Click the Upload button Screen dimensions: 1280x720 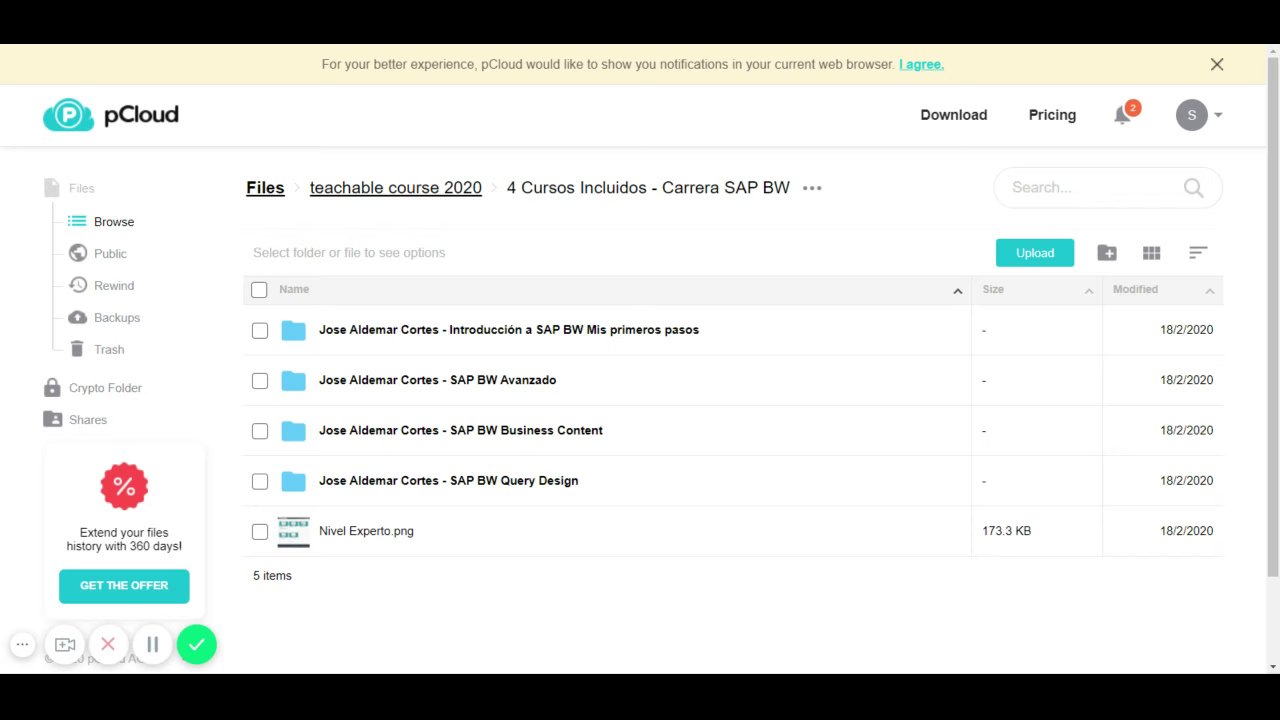tap(1035, 253)
